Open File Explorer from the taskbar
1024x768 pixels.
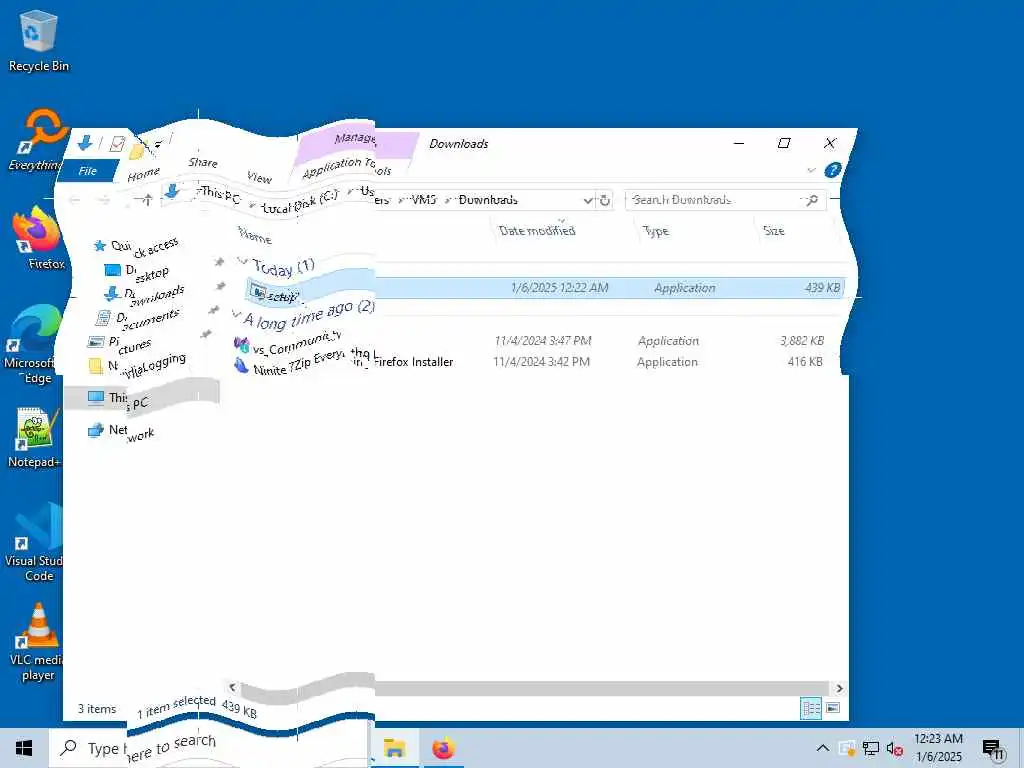[x=394, y=748]
